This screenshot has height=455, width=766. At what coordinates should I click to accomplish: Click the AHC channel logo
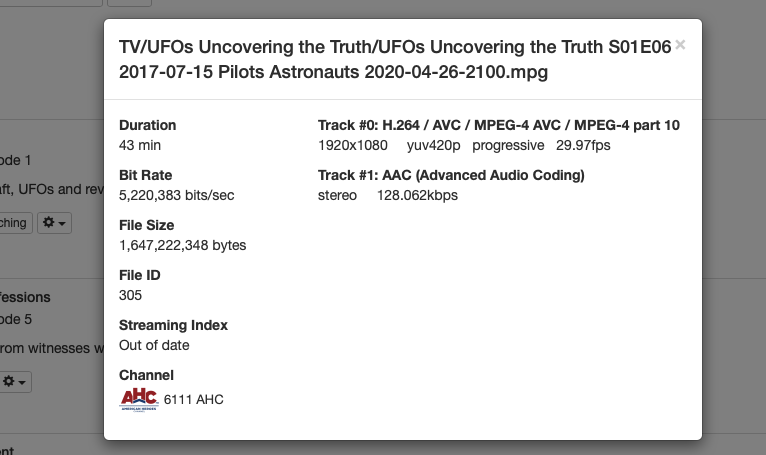tap(139, 399)
